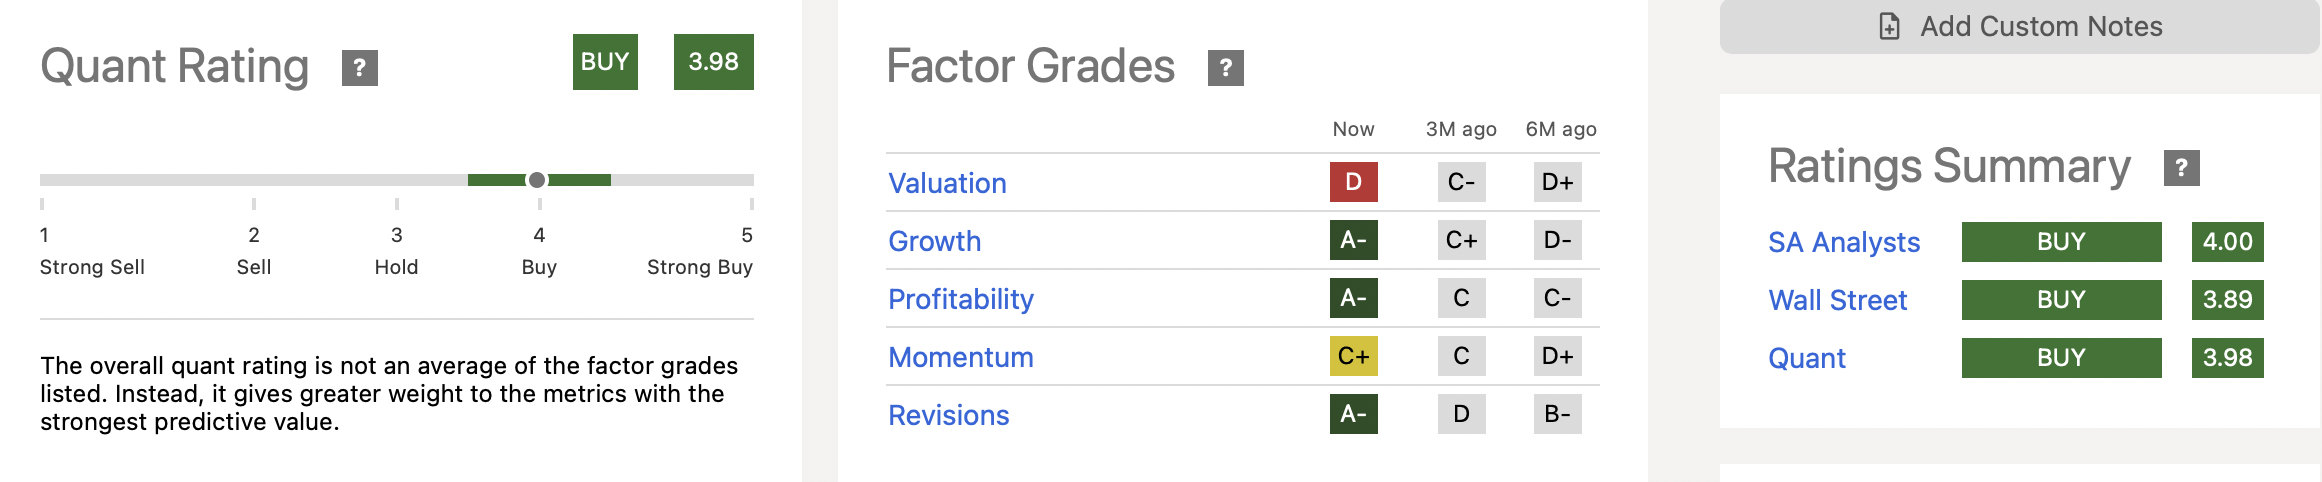Click the Quant Rating help question icon
Viewport: 2322px width, 482px height.
360,68
